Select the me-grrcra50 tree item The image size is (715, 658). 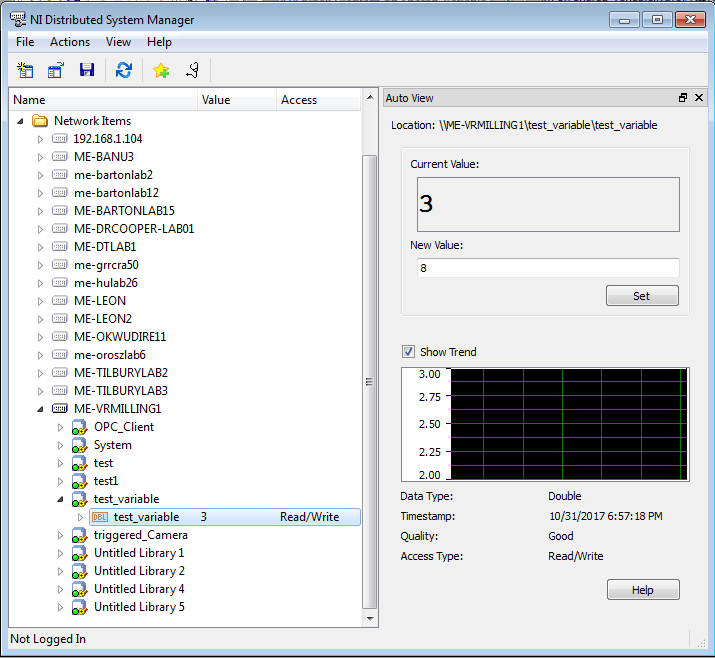pyautogui.click(x=106, y=265)
